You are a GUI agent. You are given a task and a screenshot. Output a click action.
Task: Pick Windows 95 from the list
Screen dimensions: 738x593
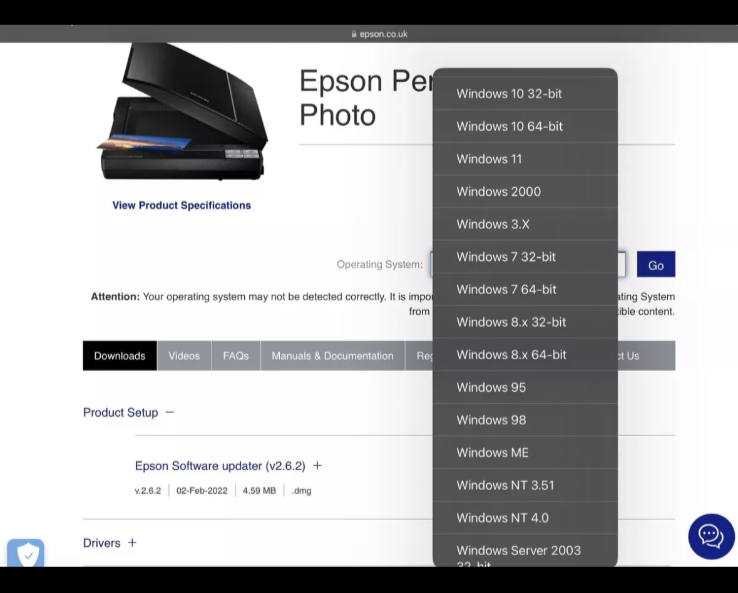point(525,387)
